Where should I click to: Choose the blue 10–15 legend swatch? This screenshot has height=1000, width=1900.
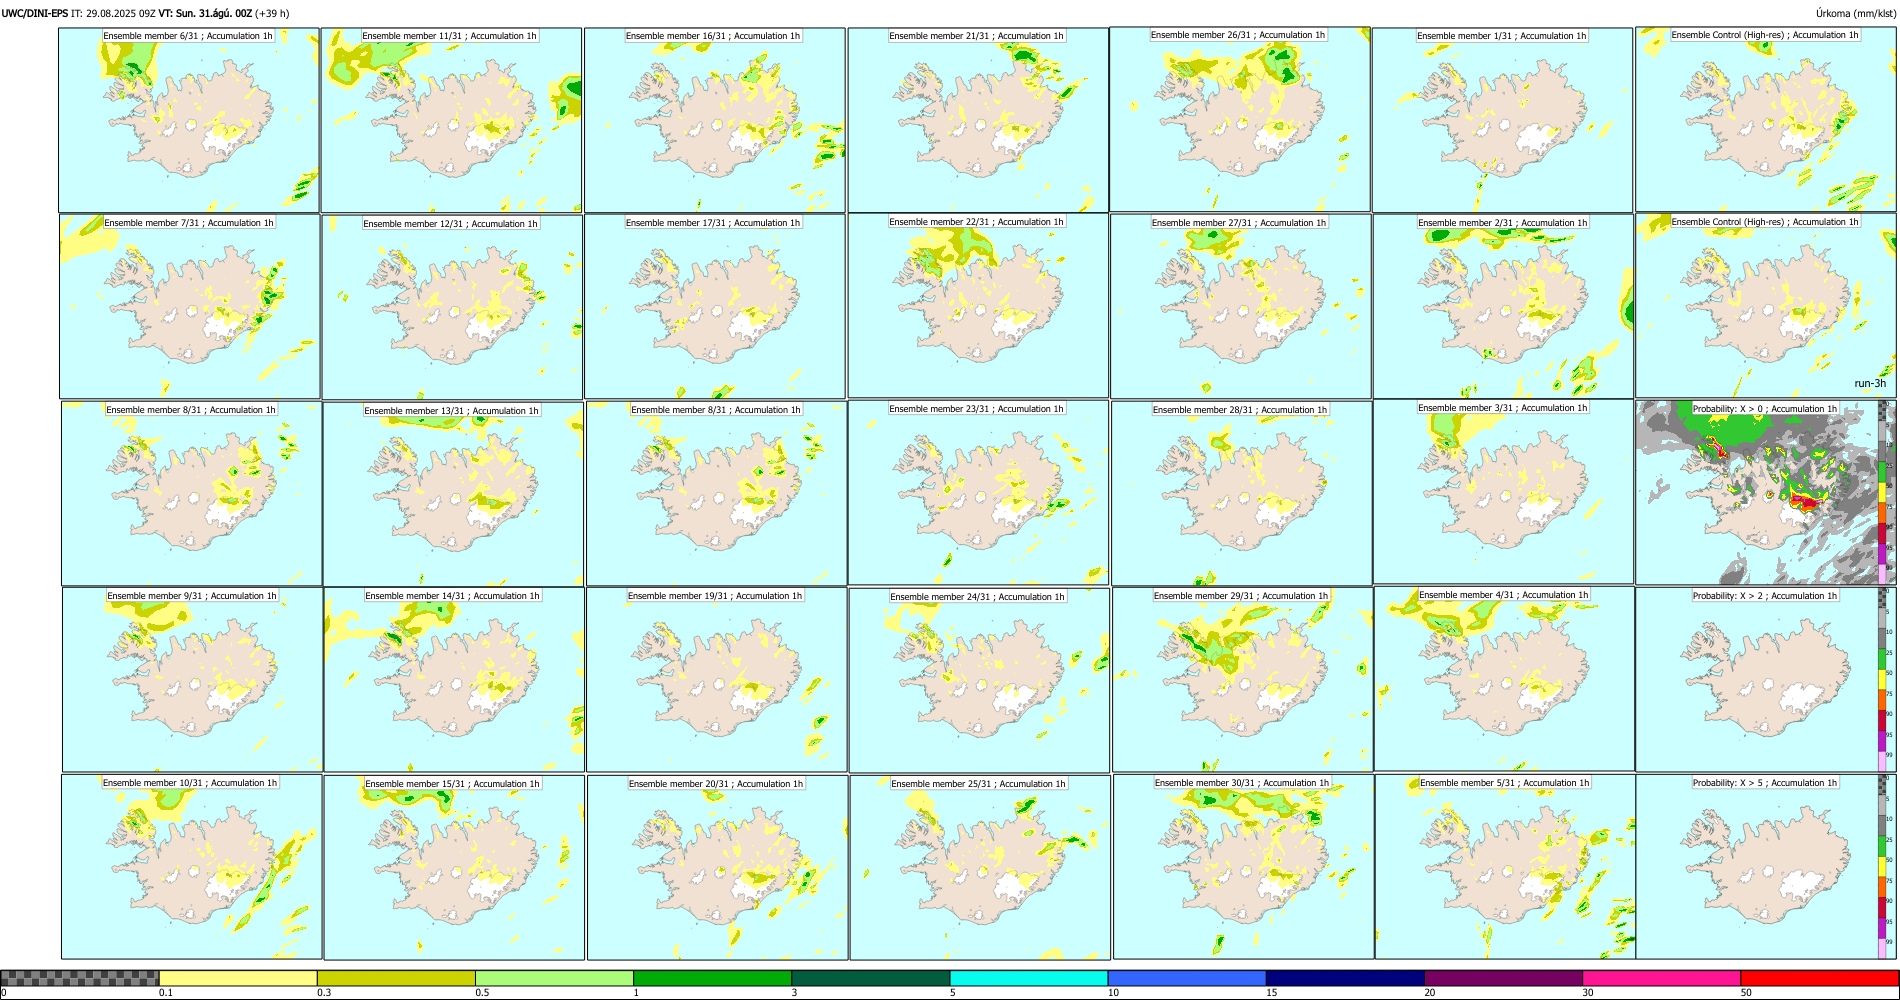point(1187,978)
